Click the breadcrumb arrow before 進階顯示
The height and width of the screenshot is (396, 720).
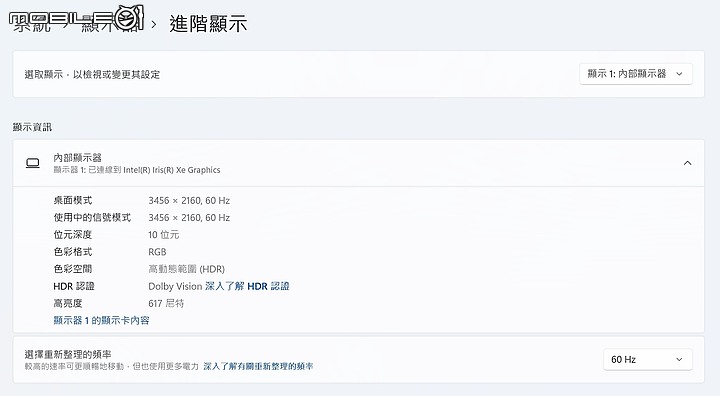pos(154,24)
